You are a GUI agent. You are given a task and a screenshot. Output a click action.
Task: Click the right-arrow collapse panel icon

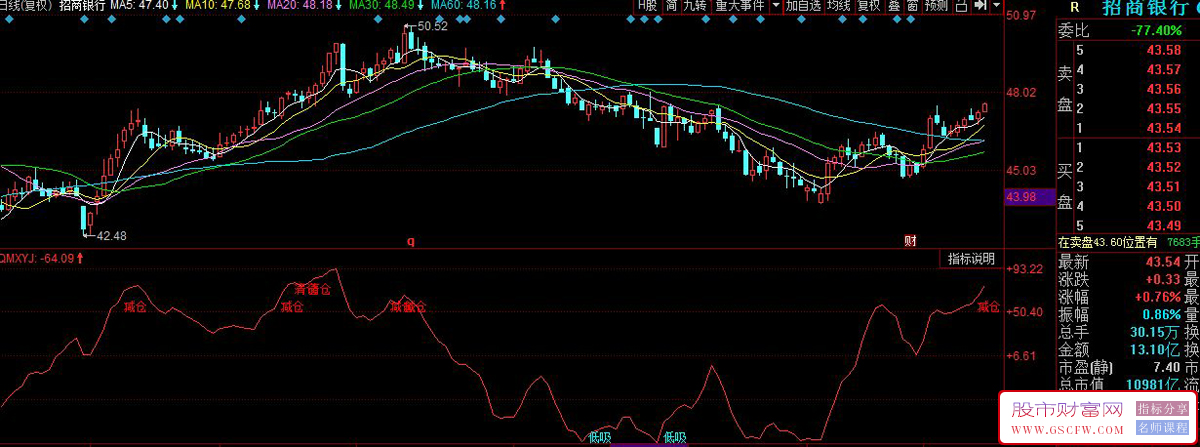(981, 6)
